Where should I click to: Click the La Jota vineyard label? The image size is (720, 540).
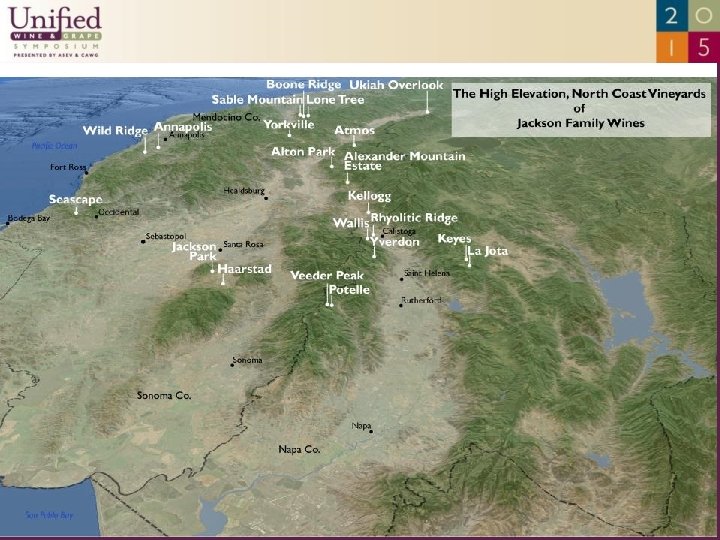coord(488,251)
